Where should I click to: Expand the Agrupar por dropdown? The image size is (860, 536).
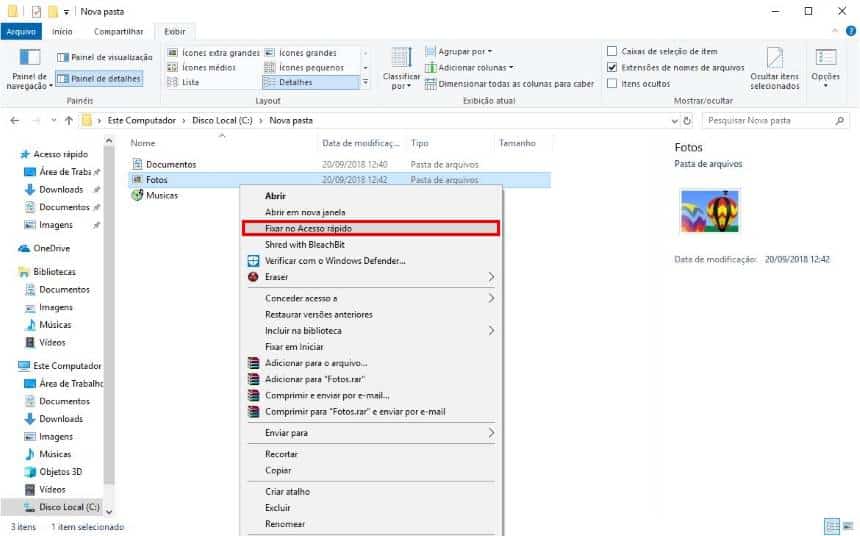pyautogui.click(x=464, y=51)
